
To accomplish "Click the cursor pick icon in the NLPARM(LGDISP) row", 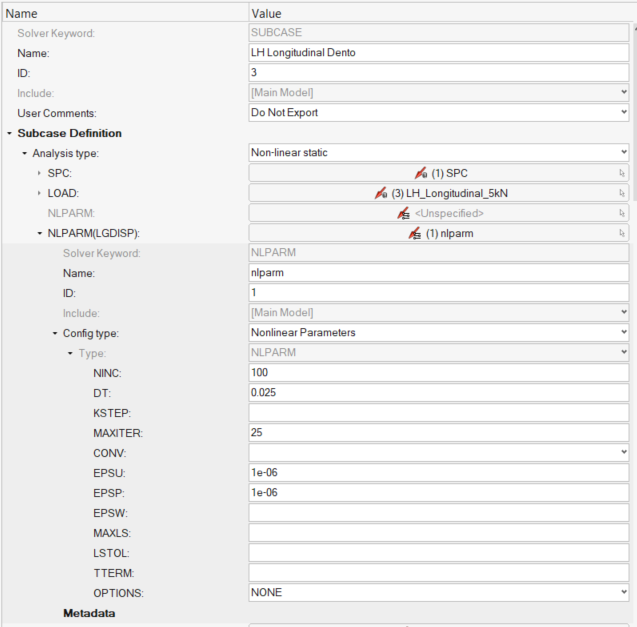I will [622, 233].
